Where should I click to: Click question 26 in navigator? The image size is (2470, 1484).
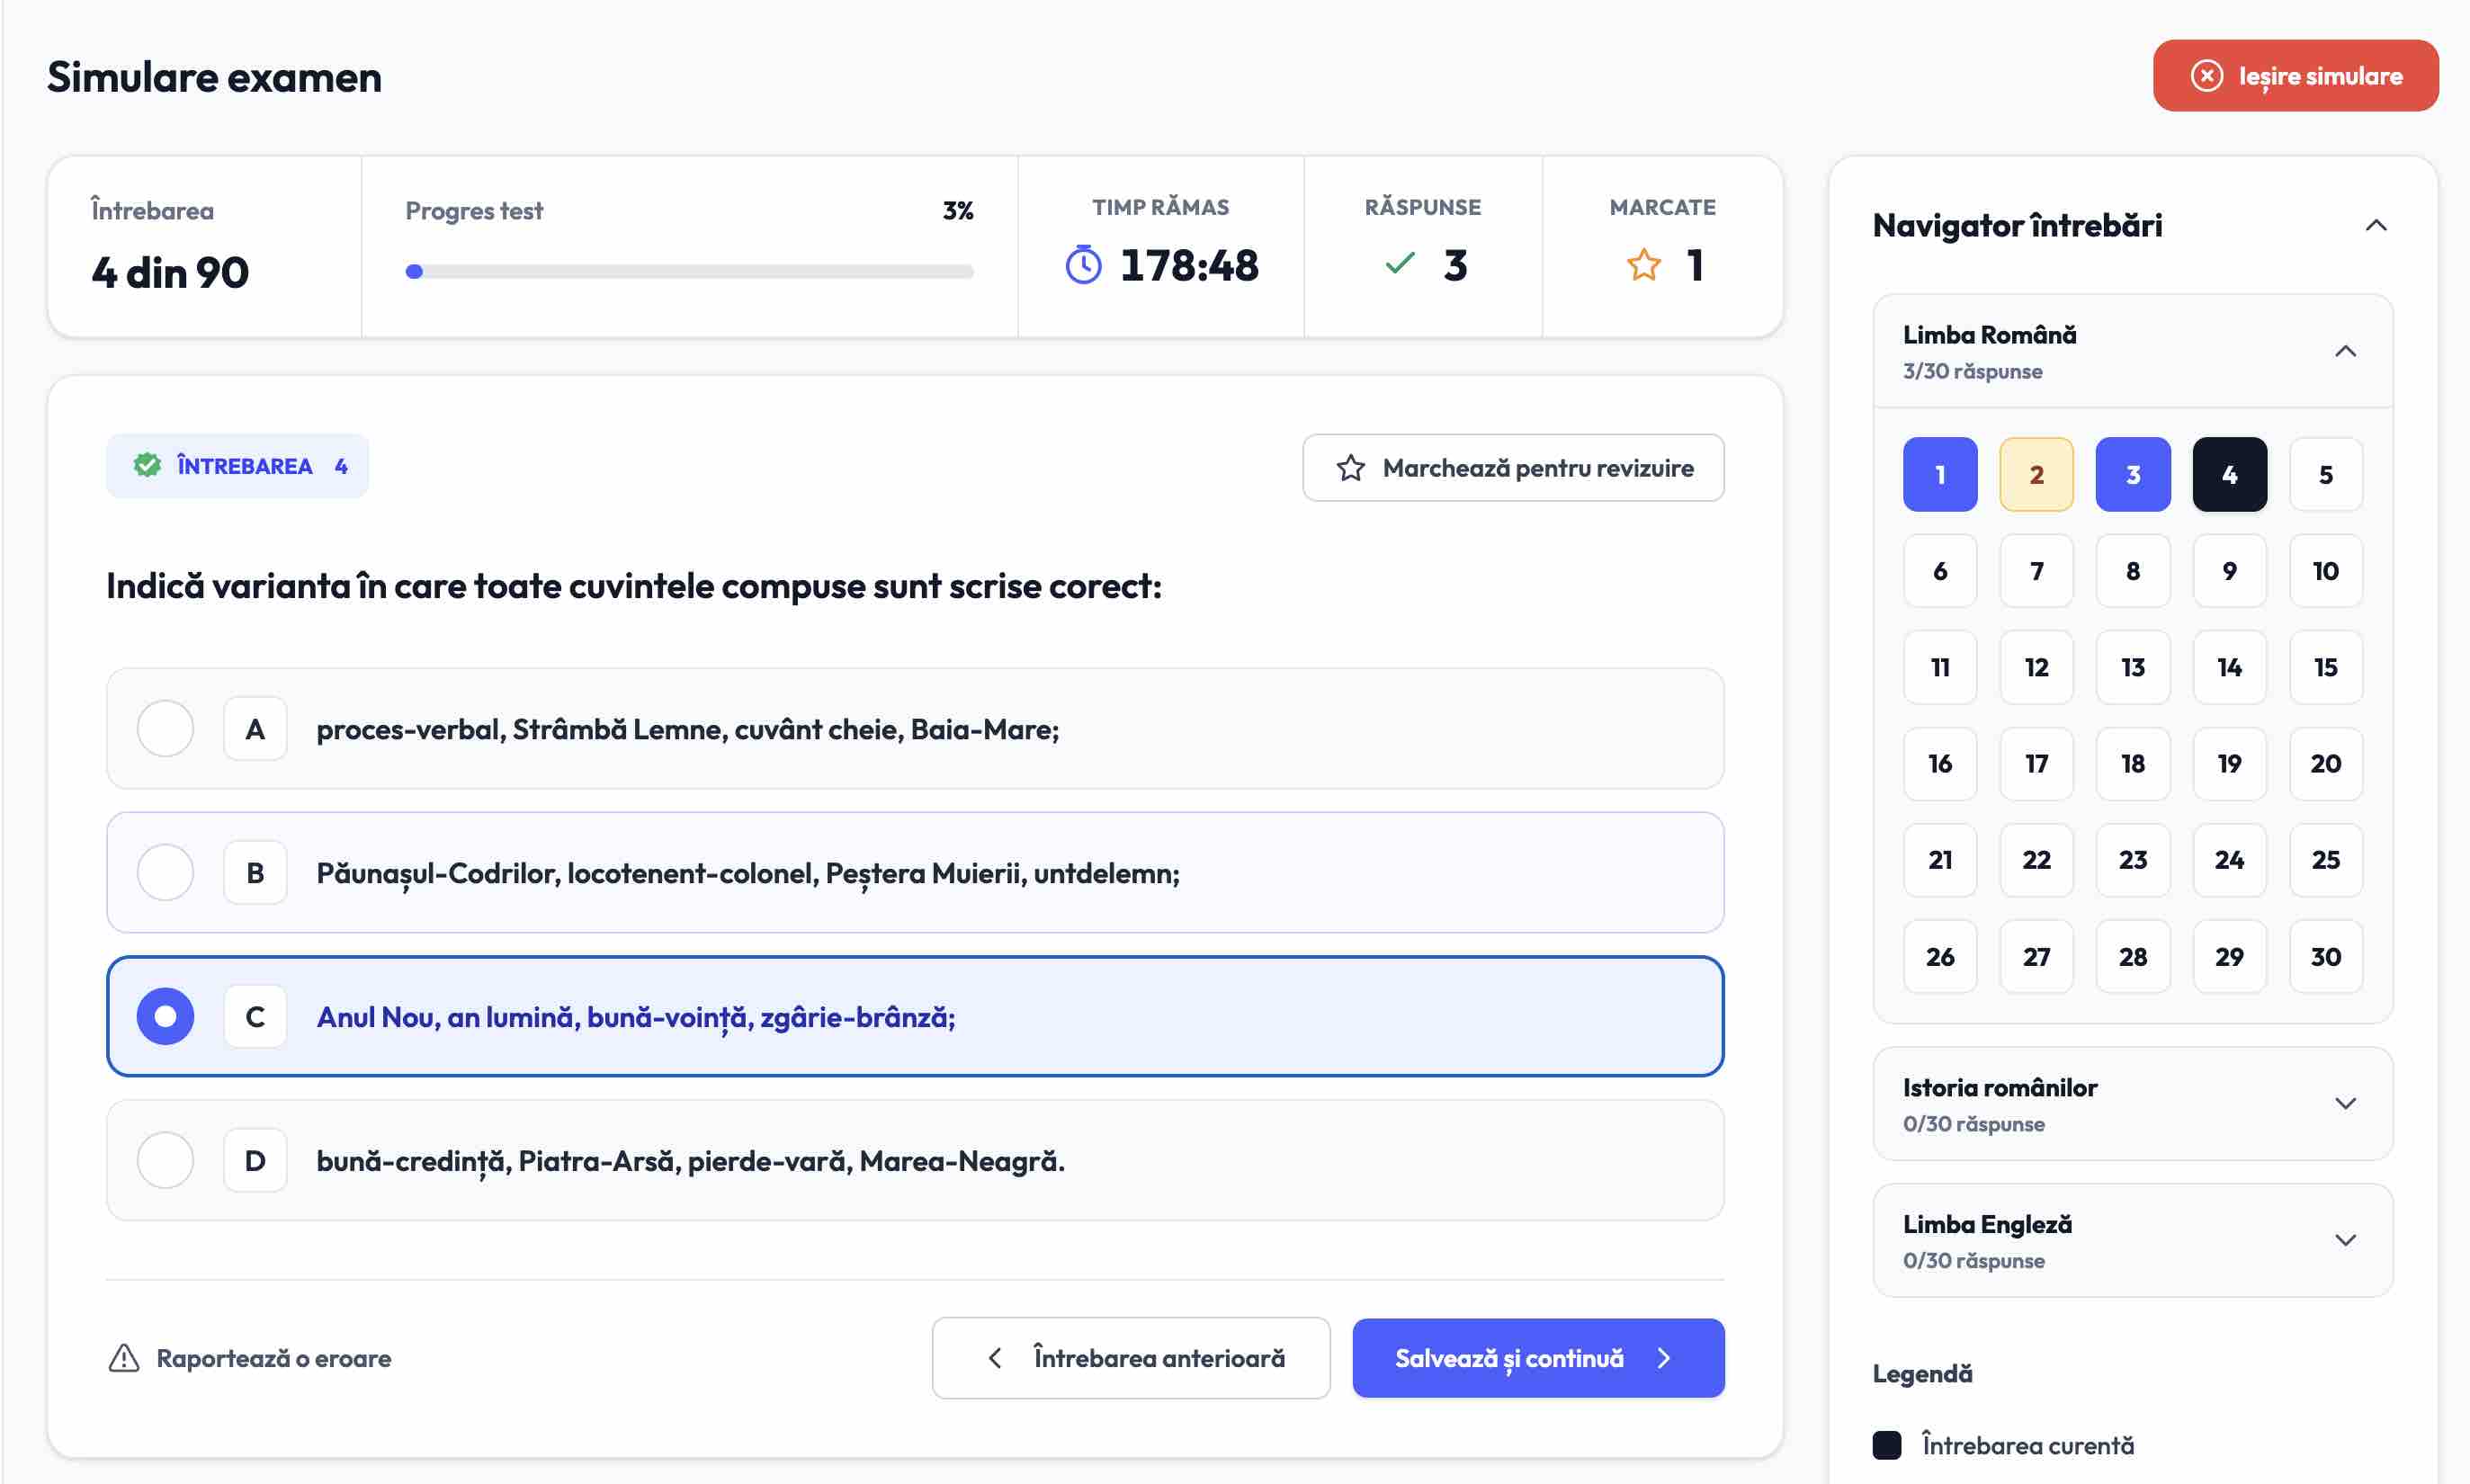click(x=1940, y=957)
